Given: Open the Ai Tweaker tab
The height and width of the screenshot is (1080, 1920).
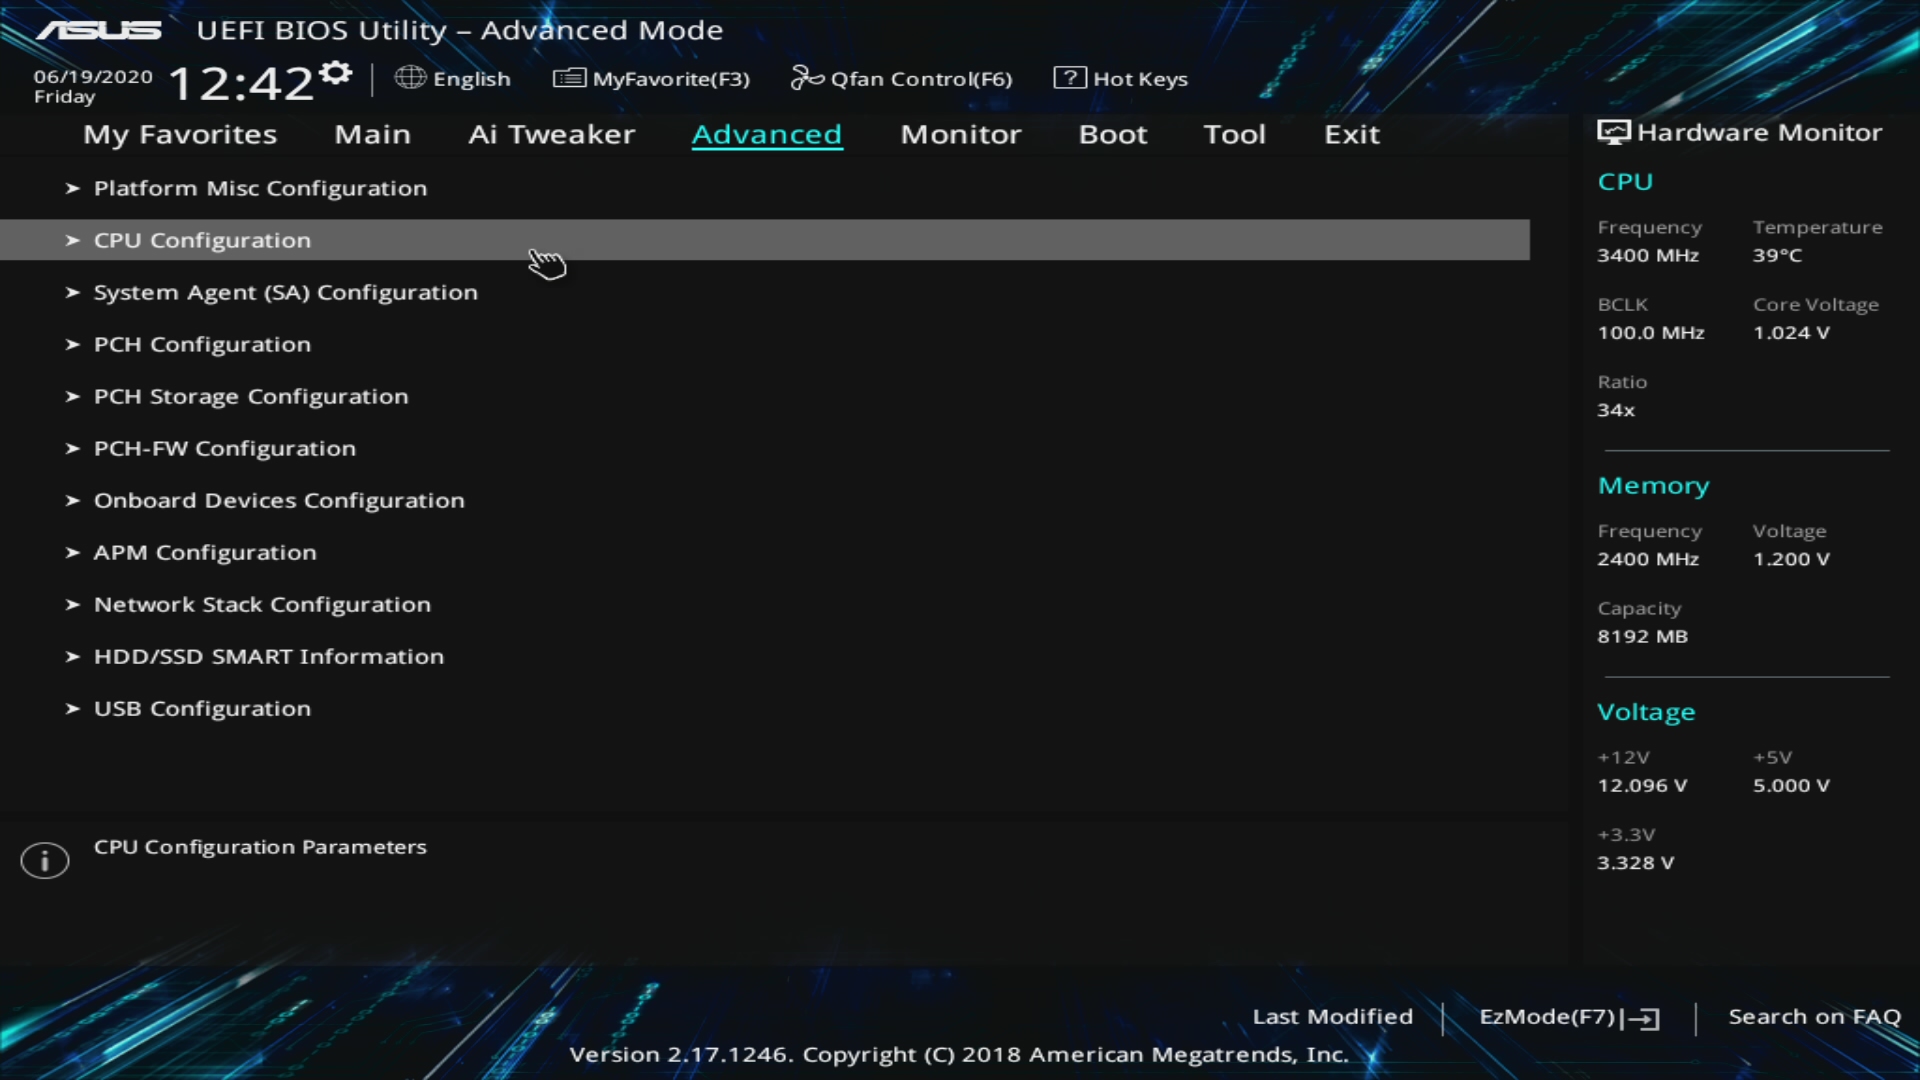Looking at the screenshot, I should coord(551,134).
